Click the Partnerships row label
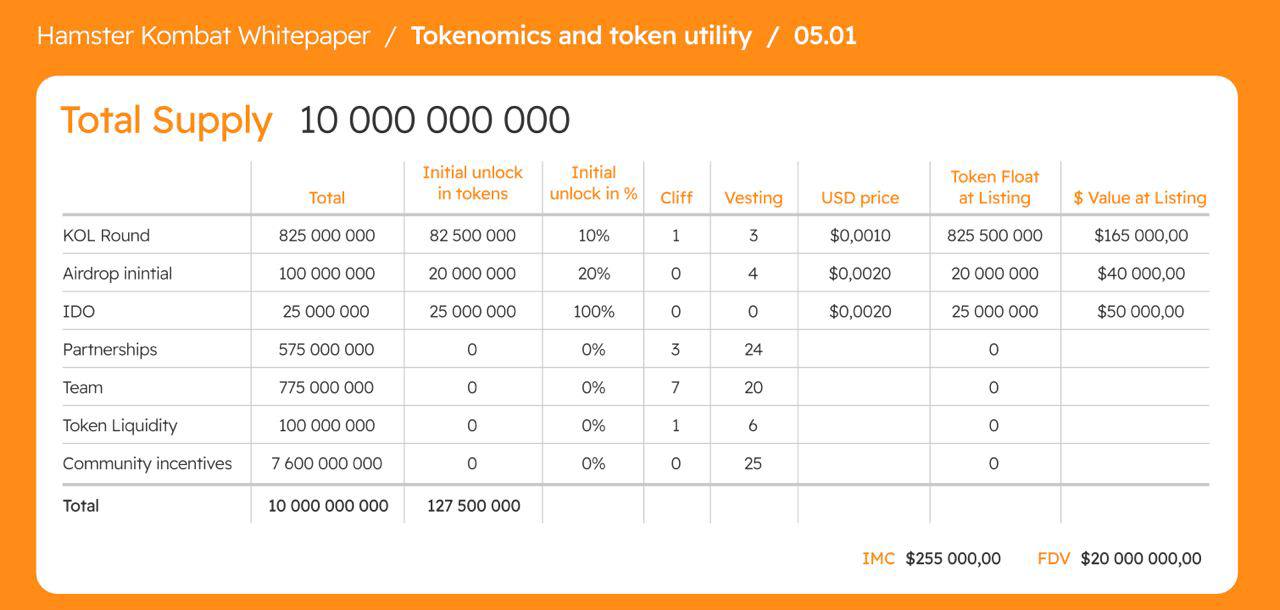The height and width of the screenshot is (610, 1280). tap(110, 350)
